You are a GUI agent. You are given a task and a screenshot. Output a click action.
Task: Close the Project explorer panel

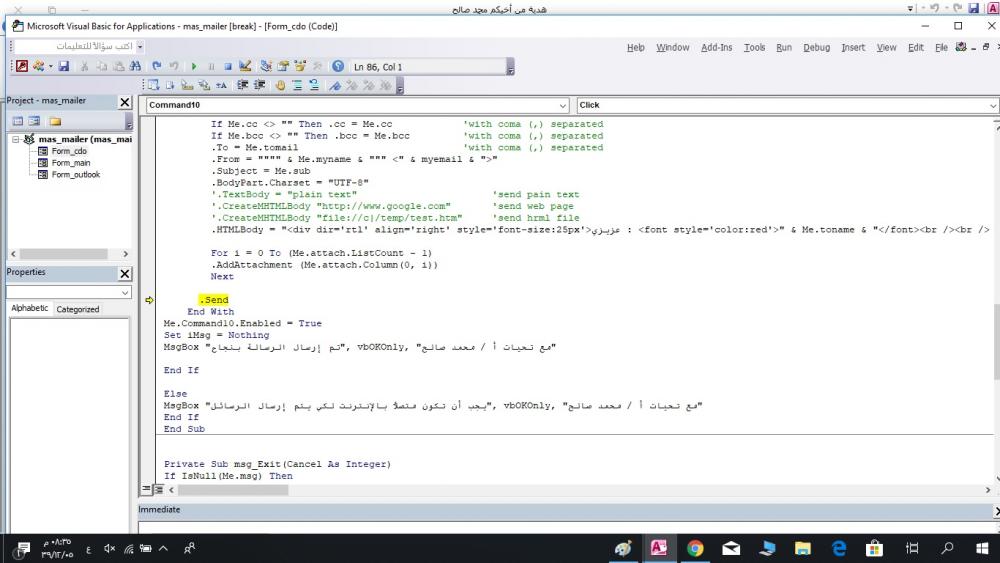(125, 102)
